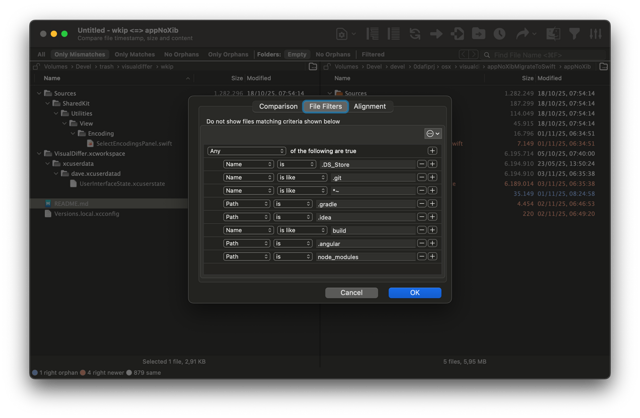Select SelectEncodingsPanel.swift in the left pane
The image size is (640, 418).
(x=134, y=144)
